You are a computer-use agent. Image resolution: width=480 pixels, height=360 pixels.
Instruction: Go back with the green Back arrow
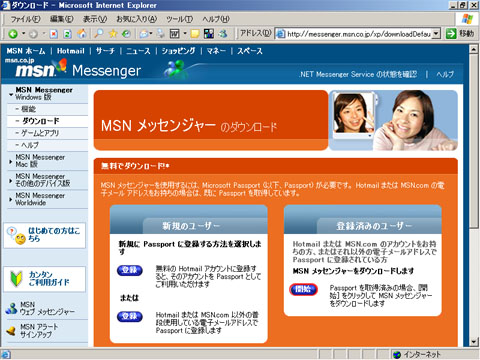(13, 34)
